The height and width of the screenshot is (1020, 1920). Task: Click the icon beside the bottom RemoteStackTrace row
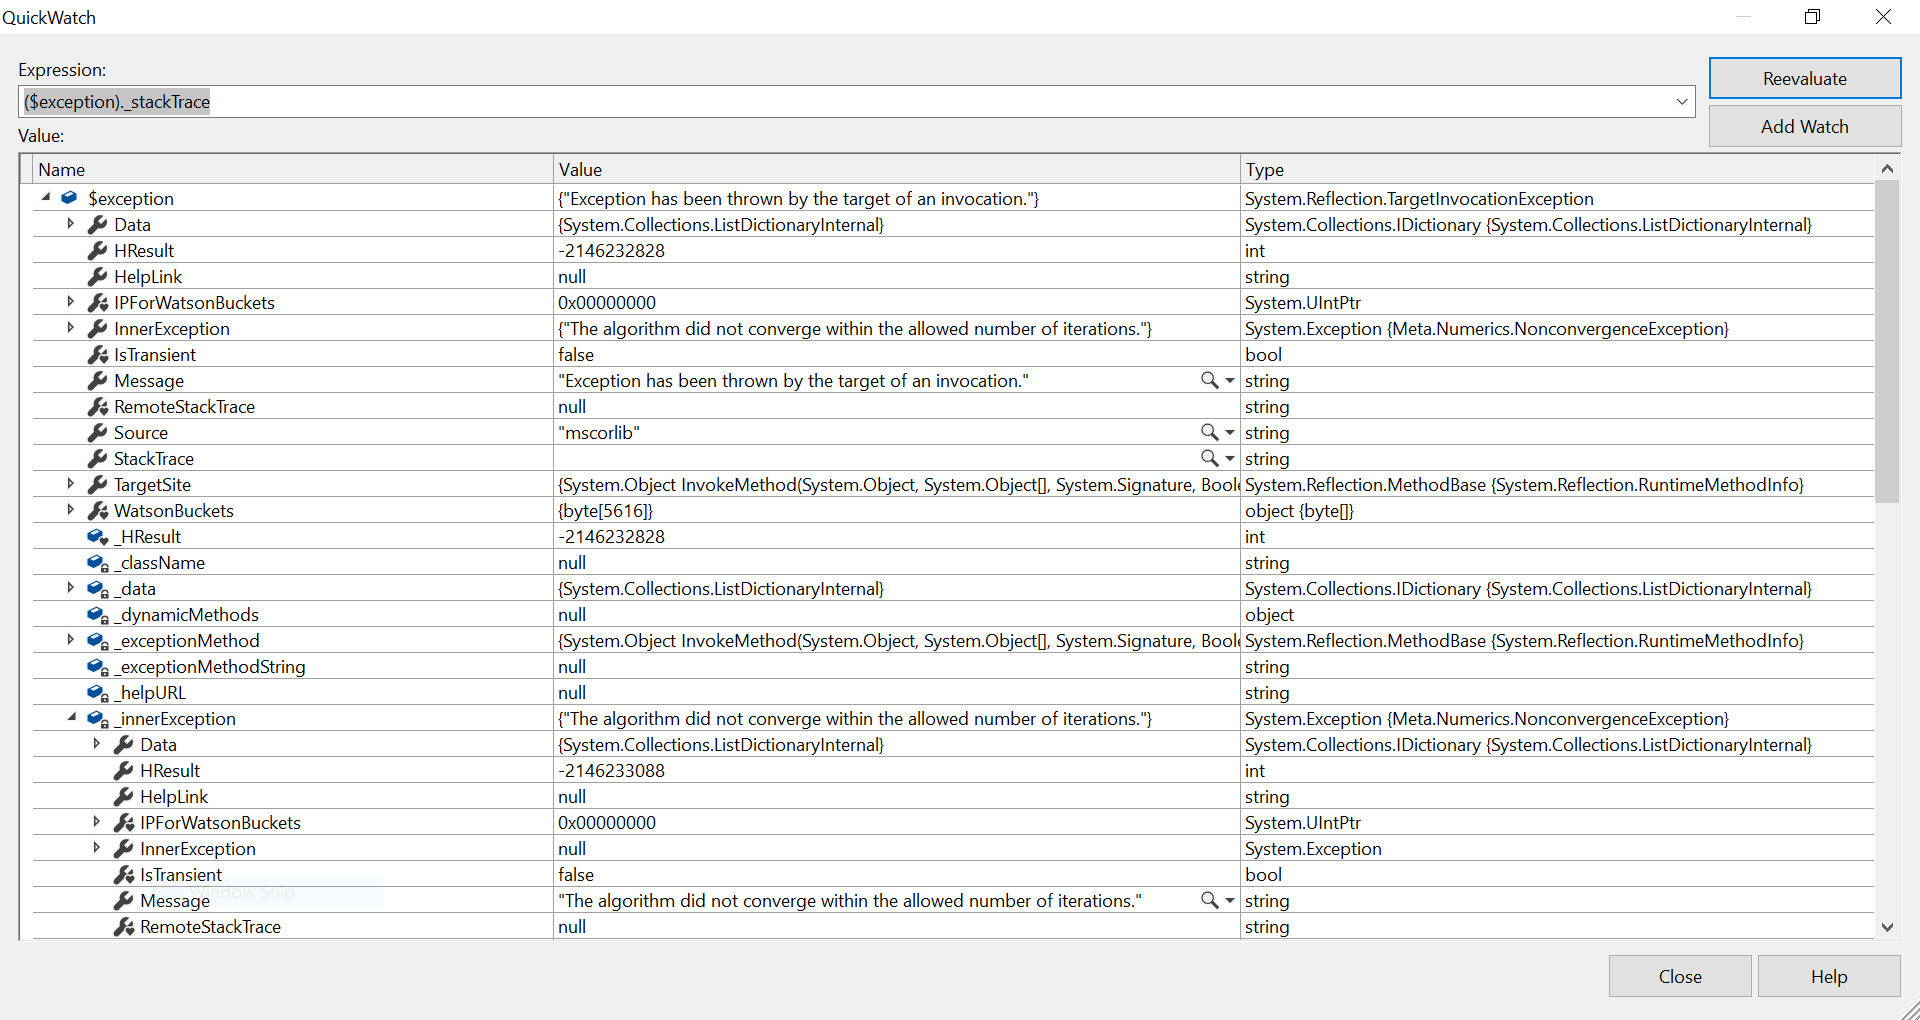123,926
